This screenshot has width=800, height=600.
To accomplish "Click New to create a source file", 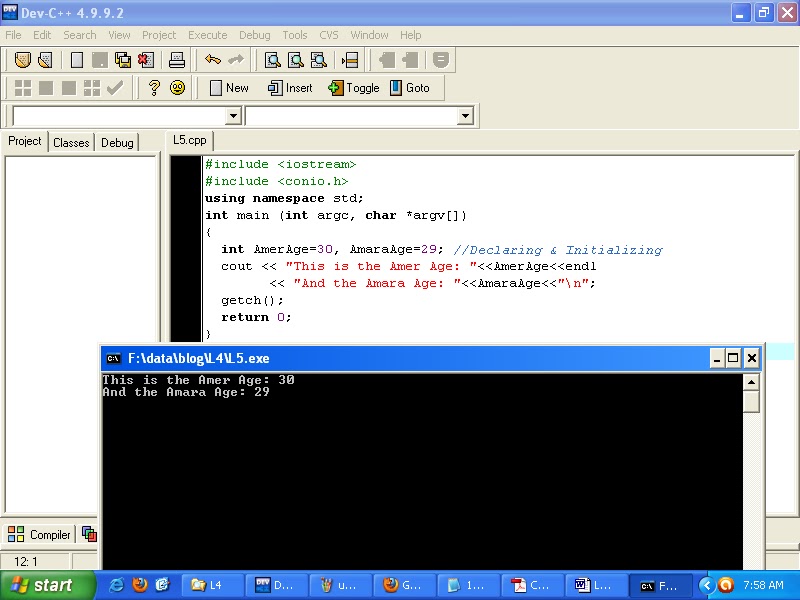I will pos(227,87).
